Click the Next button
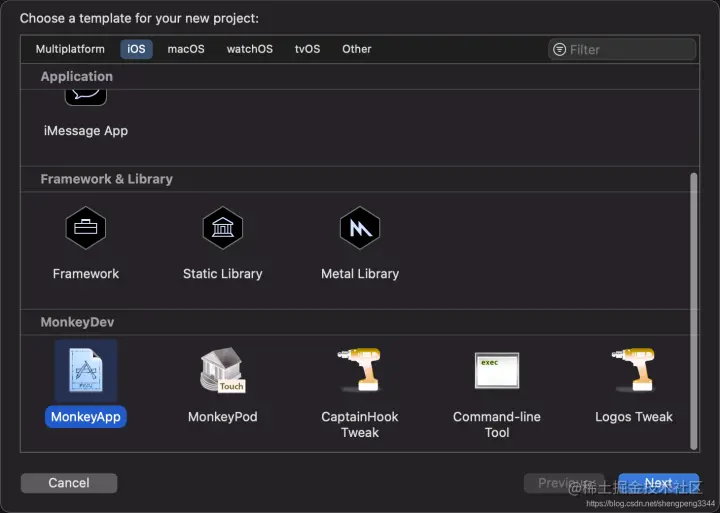Image resolution: width=720 pixels, height=513 pixels. tap(658, 483)
